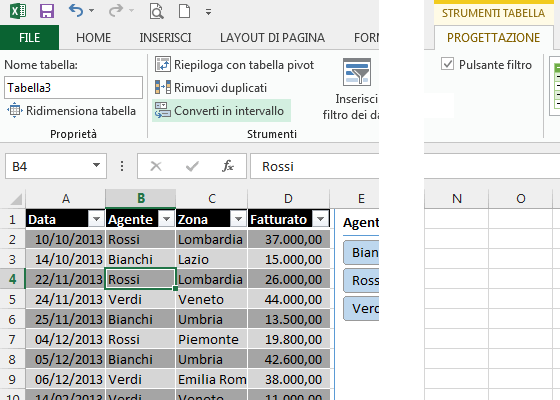
Task: Click the Undo arrow icon
Action: pyautogui.click(x=76, y=11)
